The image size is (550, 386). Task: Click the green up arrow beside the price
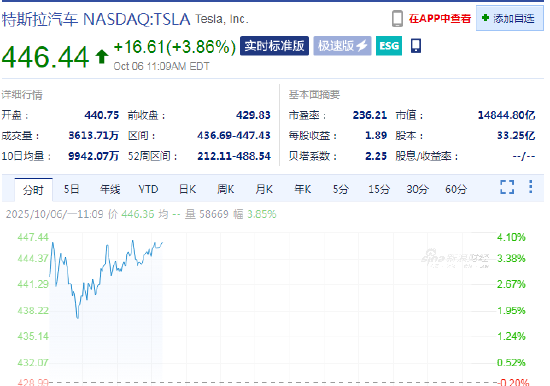pos(102,56)
